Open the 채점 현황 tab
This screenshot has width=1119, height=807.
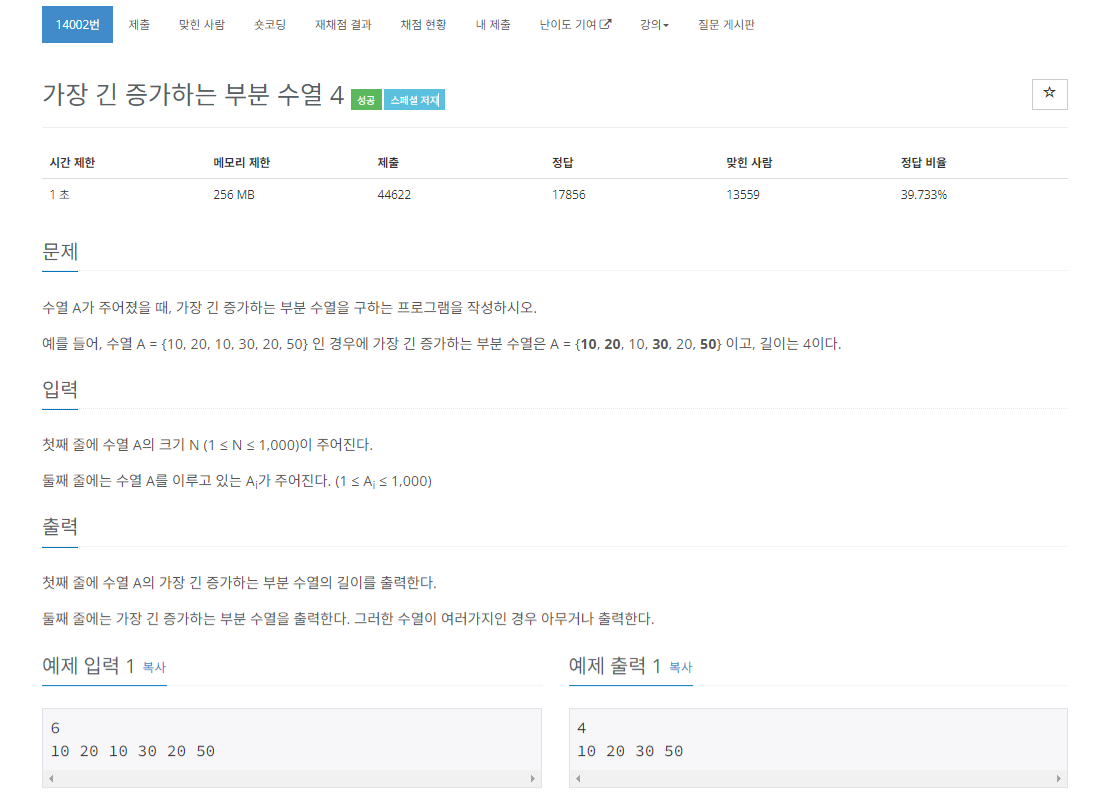[x=423, y=24]
